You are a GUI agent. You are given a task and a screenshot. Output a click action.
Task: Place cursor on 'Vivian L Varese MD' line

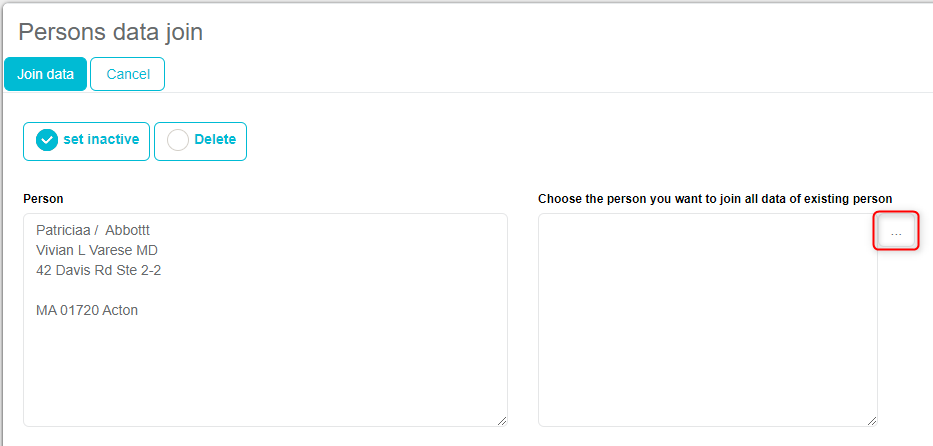(97, 250)
